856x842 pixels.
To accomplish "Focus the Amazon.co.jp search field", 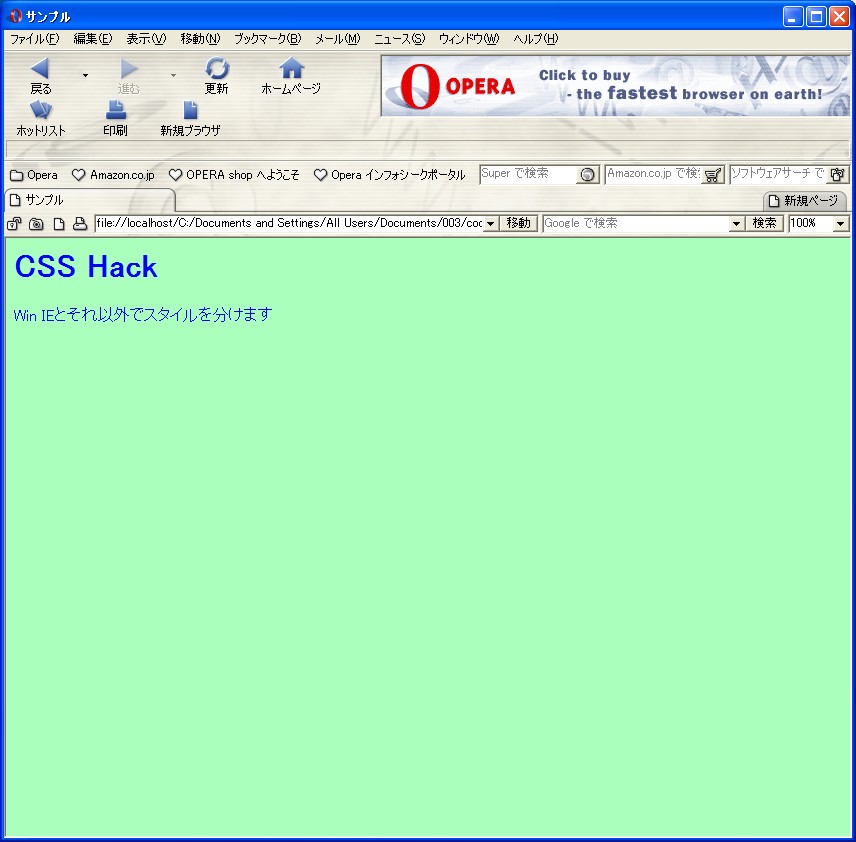I will pos(653,174).
